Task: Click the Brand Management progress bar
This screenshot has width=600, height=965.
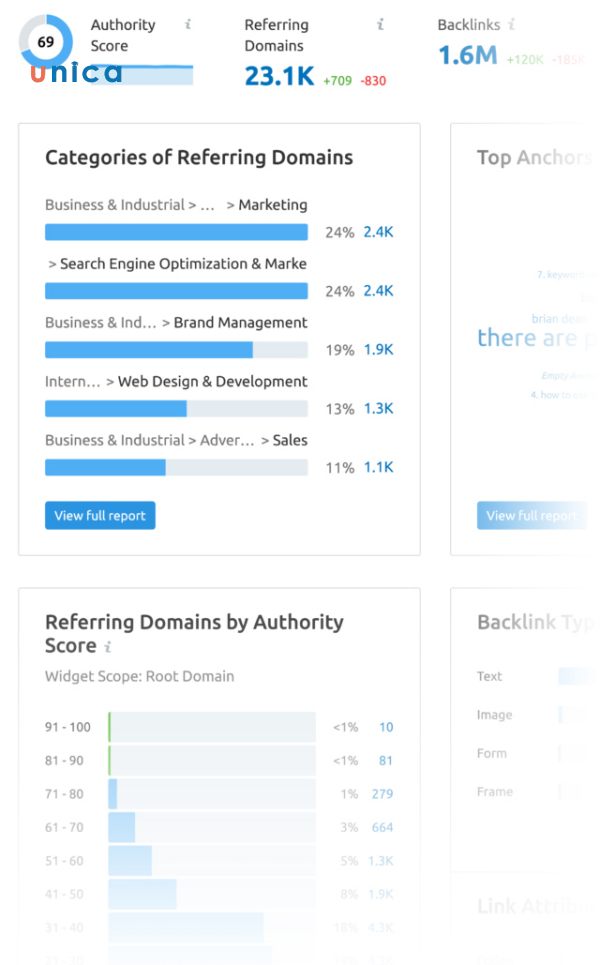Action: click(x=176, y=350)
